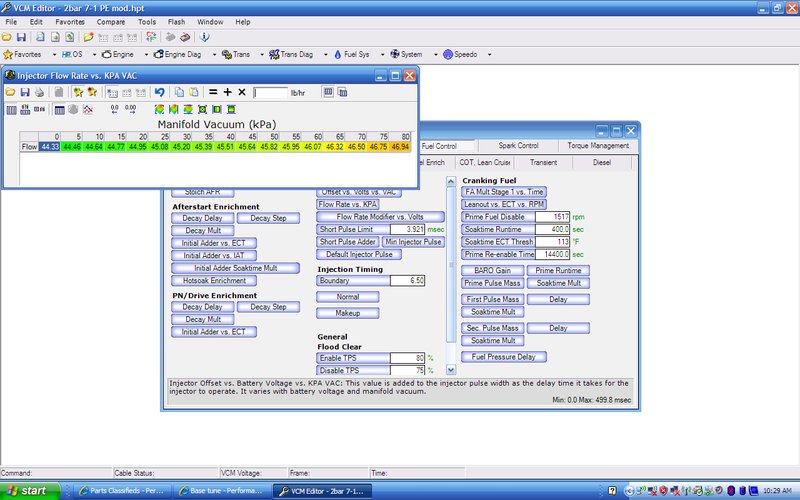Click the multiply (×) operator in table toolbar
Screen dimensions: 800x500
point(241,92)
